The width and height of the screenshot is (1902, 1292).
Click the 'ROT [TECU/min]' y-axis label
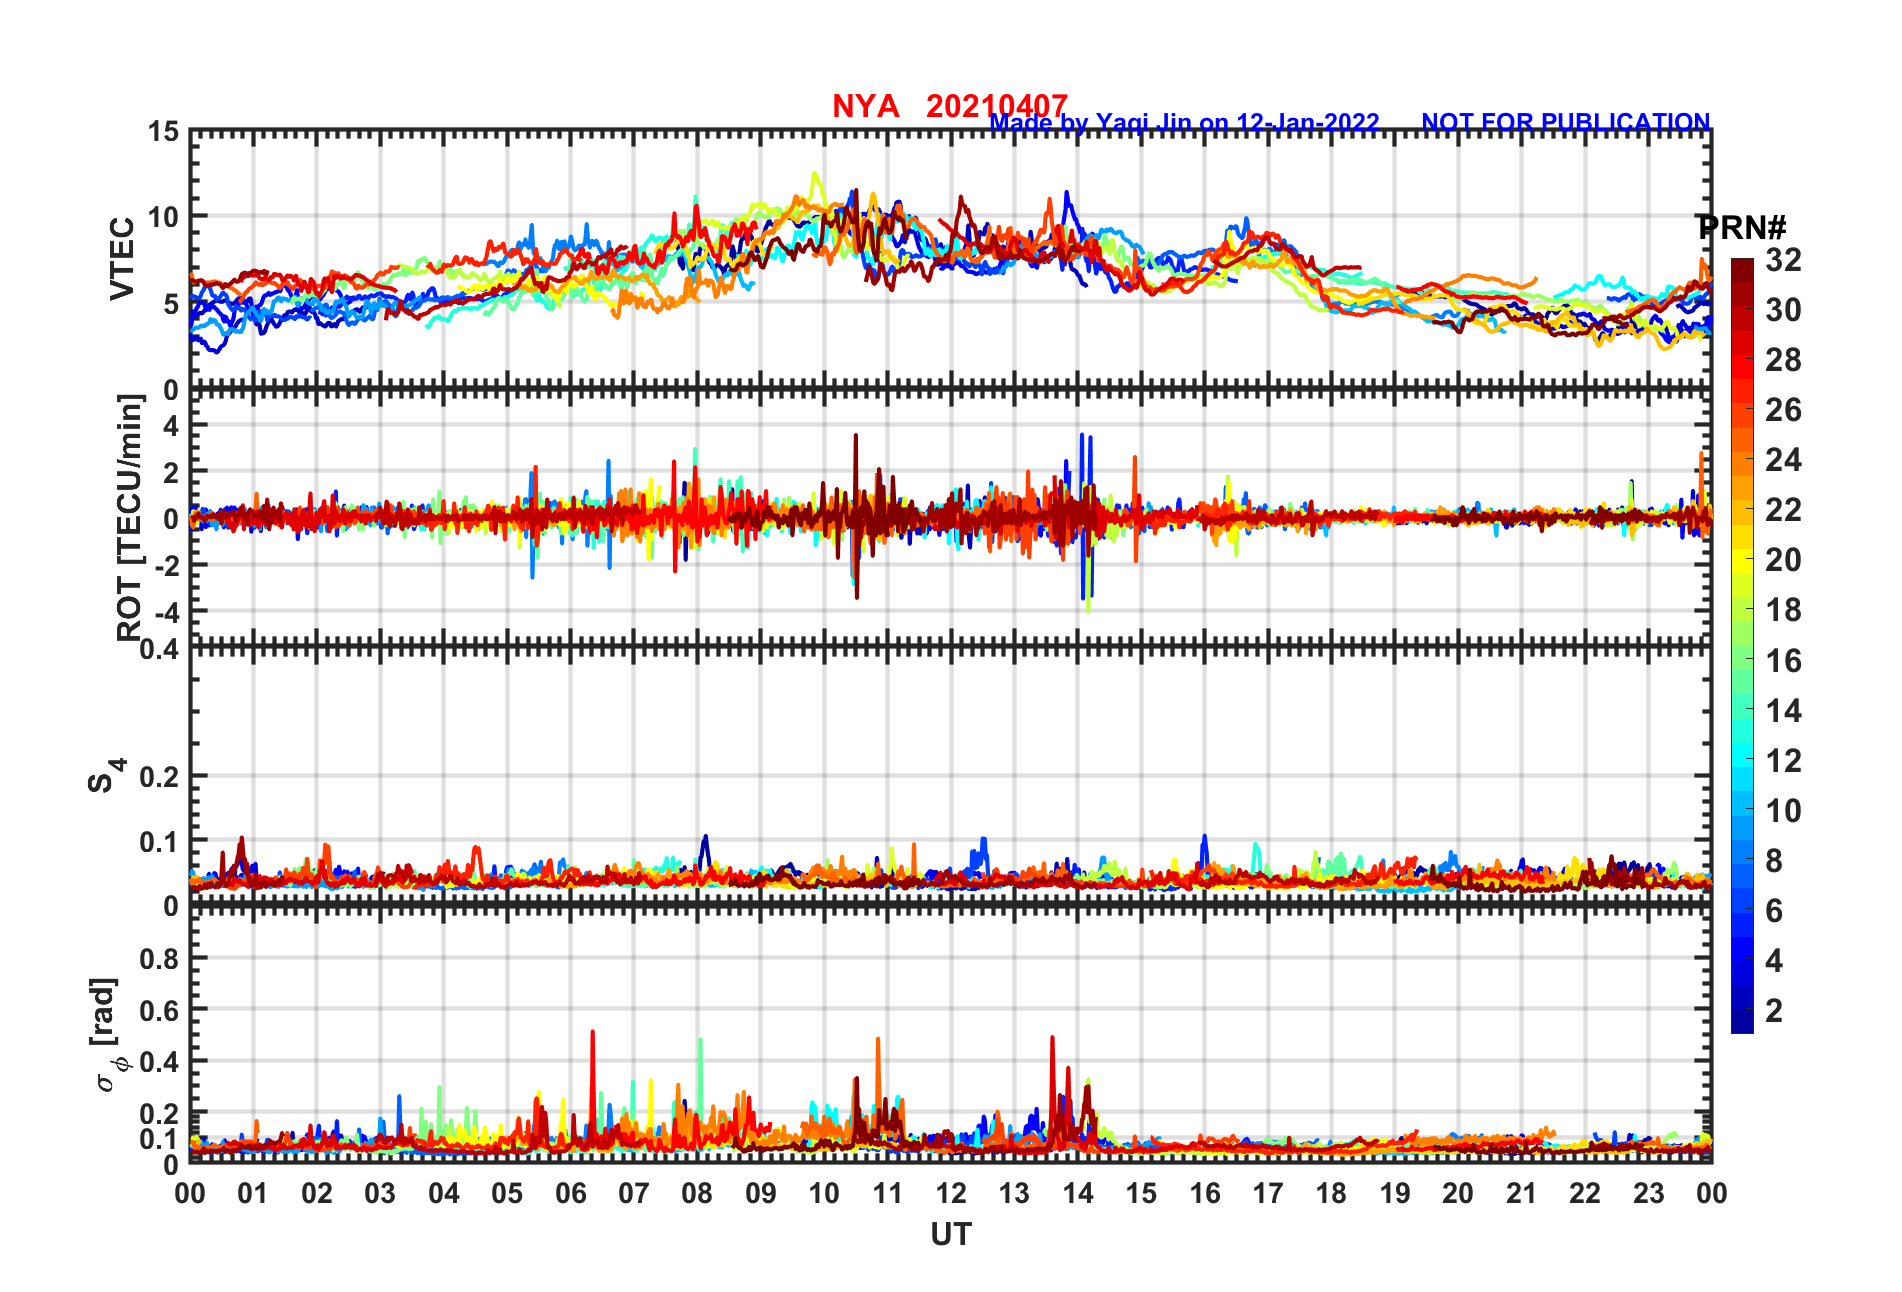(x=130, y=518)
